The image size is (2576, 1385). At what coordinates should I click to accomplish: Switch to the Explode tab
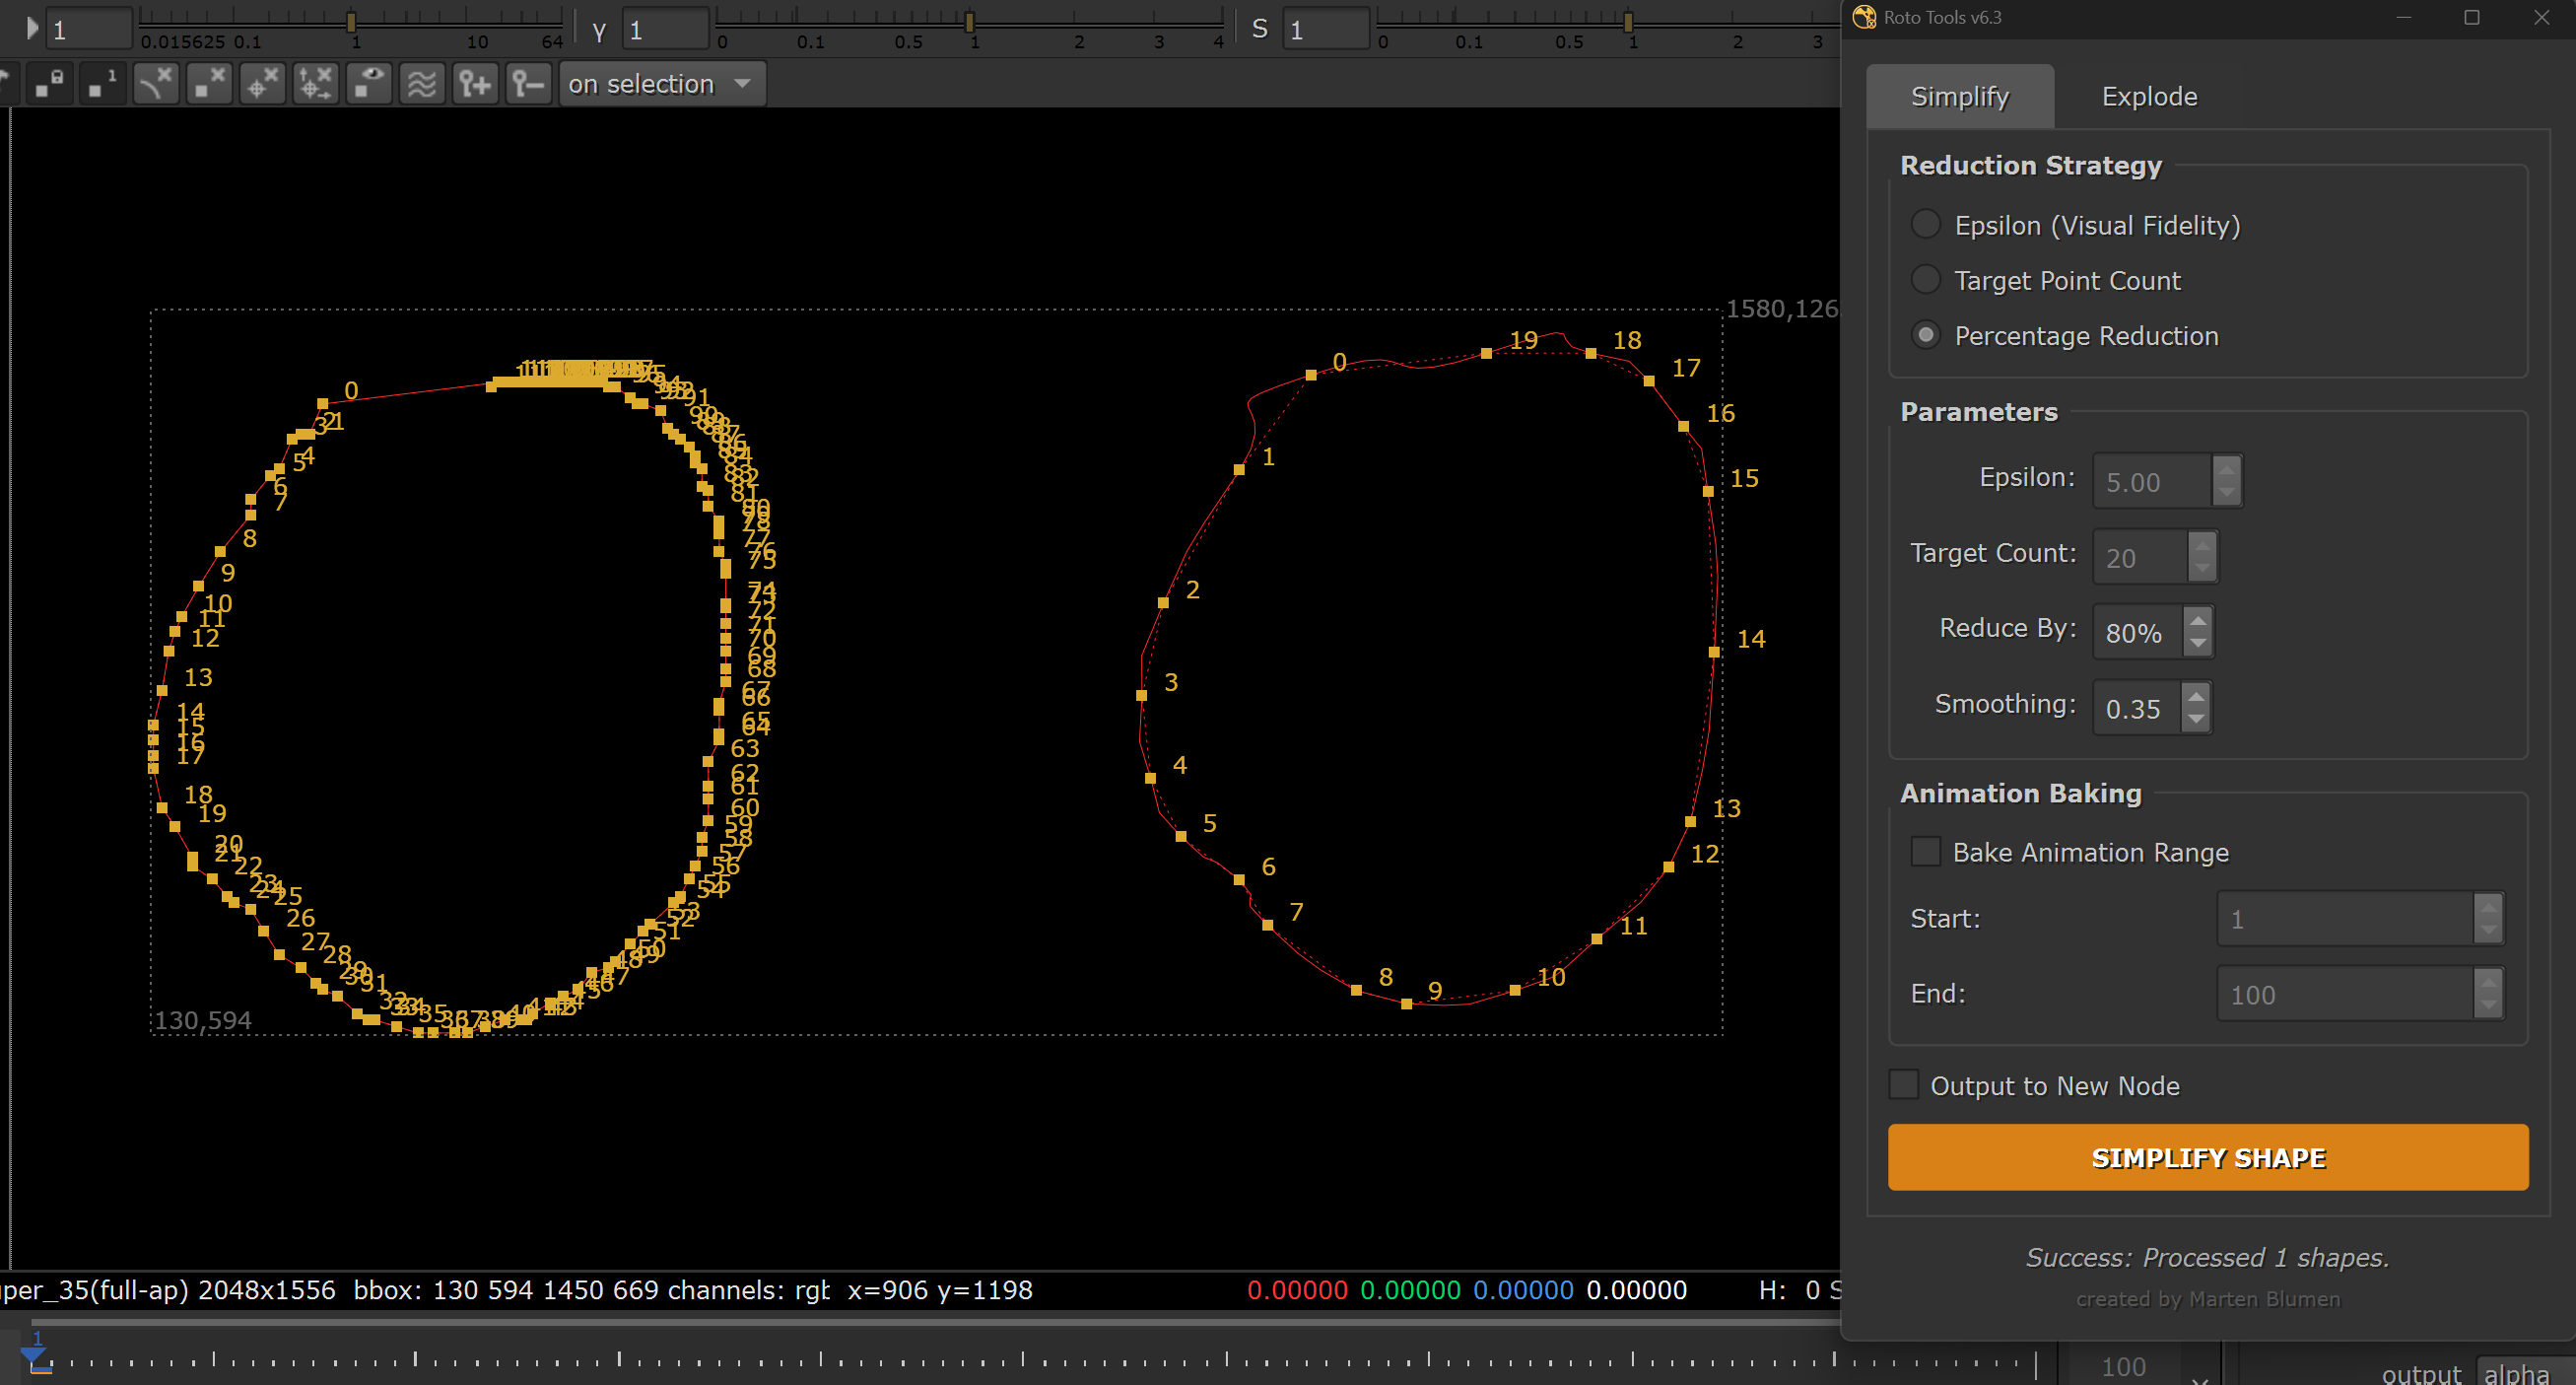[x=2148, y=96]
